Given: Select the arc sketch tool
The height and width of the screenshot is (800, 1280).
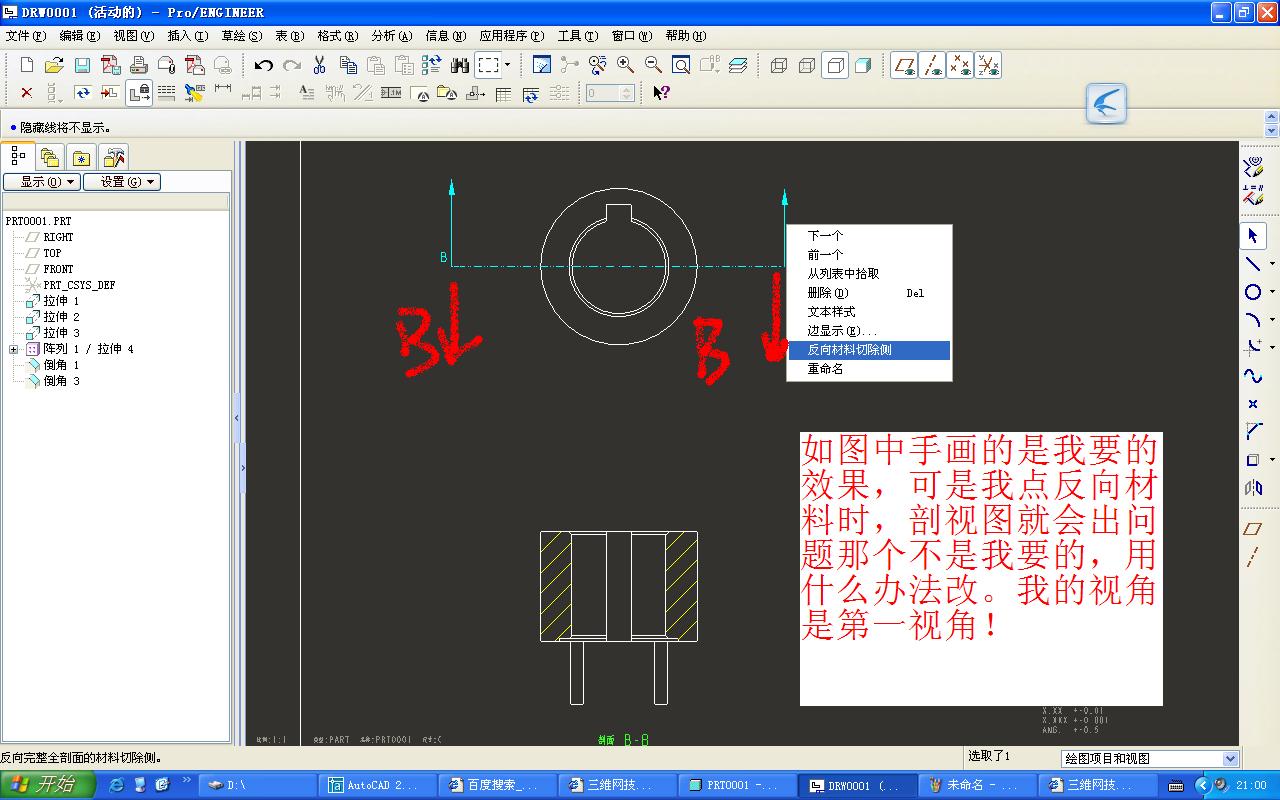Looking at the screenshot, I should 1253,320.
